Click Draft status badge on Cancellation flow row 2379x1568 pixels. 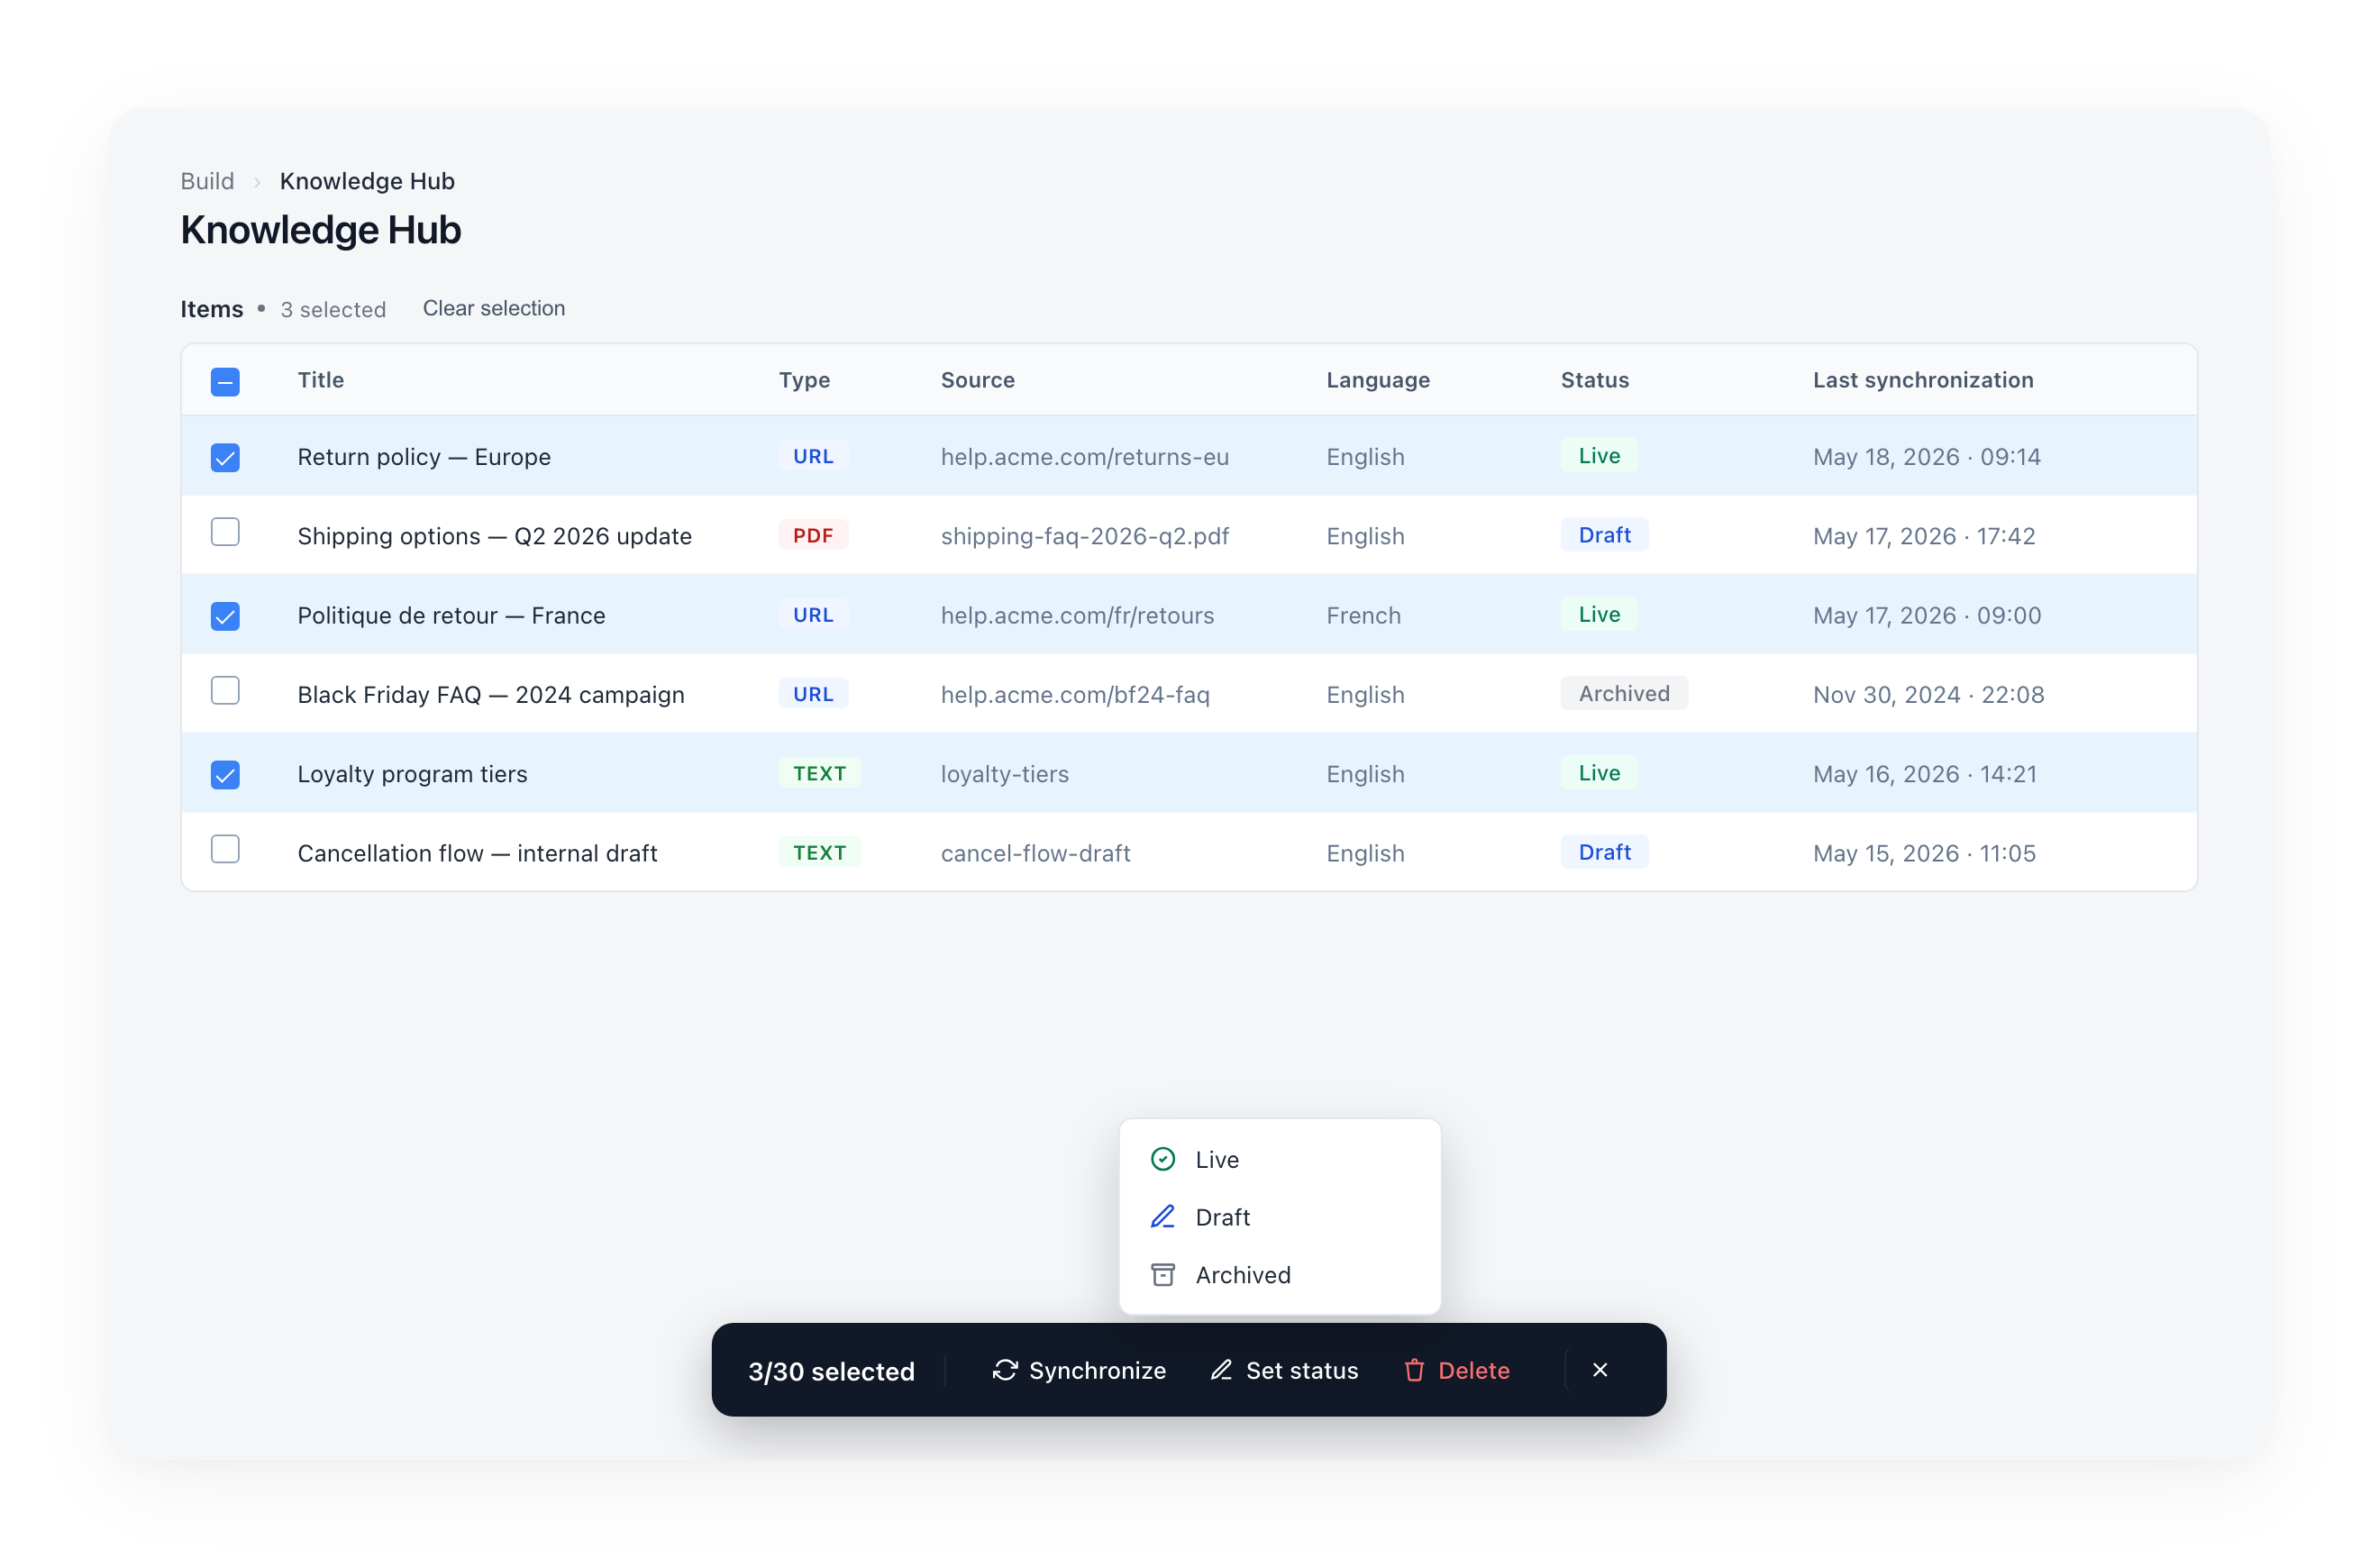coord(1604,852)
